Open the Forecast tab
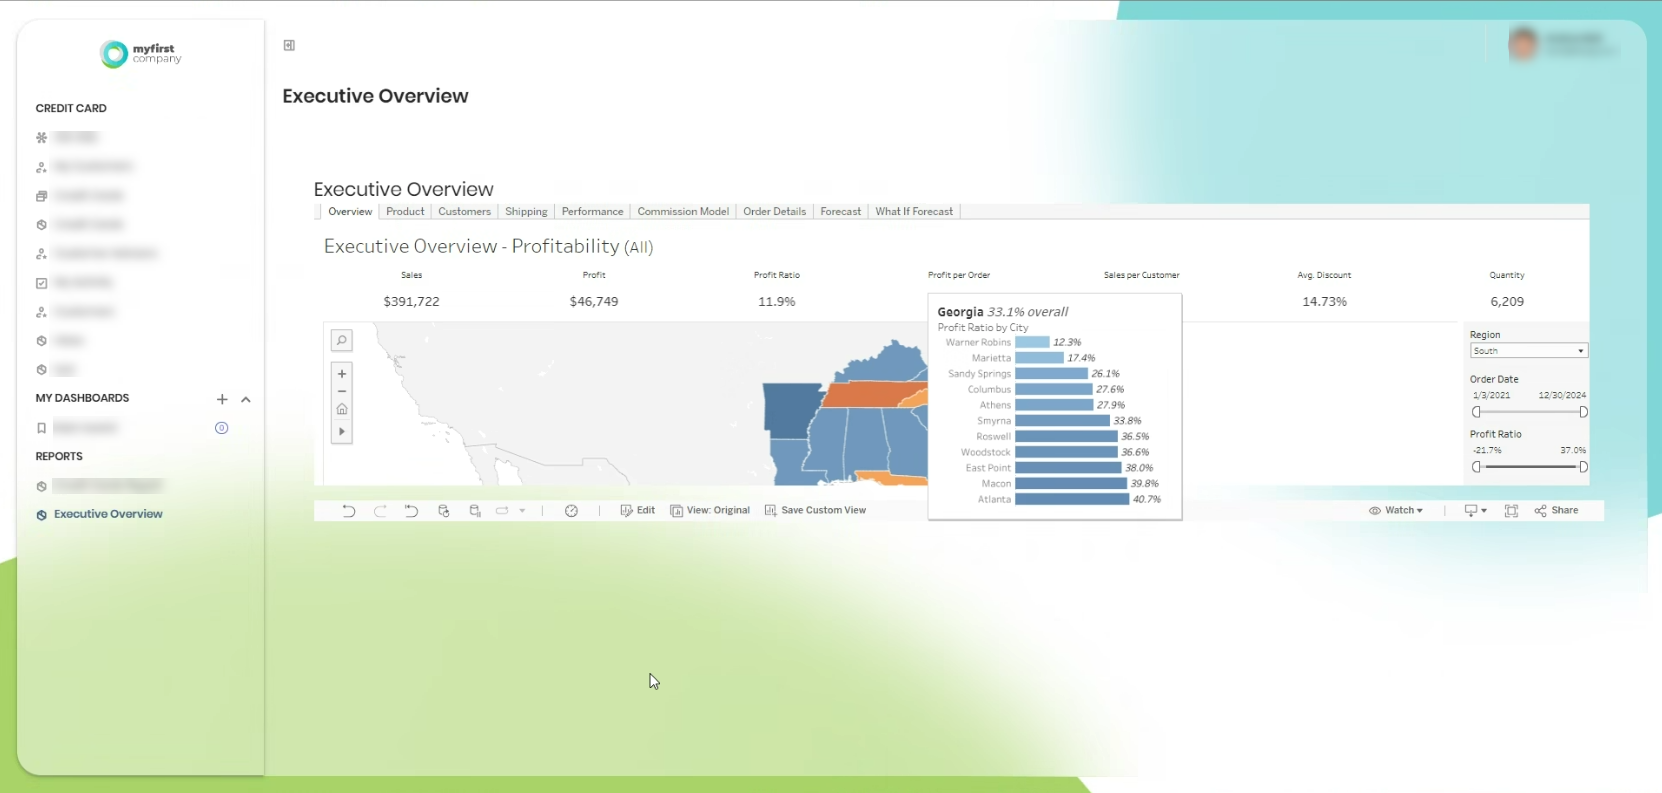This screenshot has height=793, width=1662. (x=840, y=212)
